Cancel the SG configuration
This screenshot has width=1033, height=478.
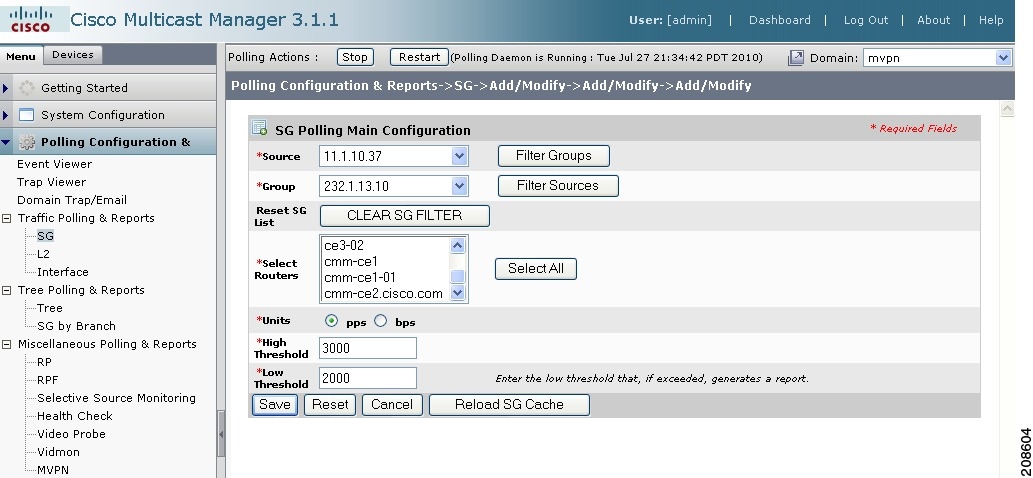point(392,404)
